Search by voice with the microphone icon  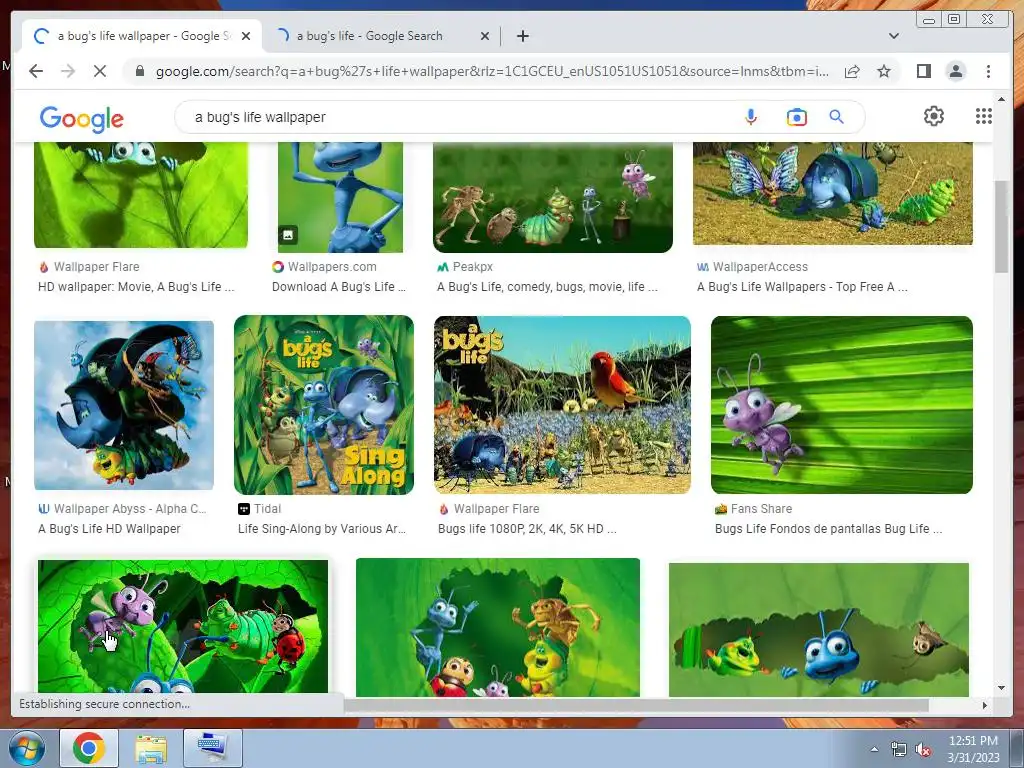(751, 117)
